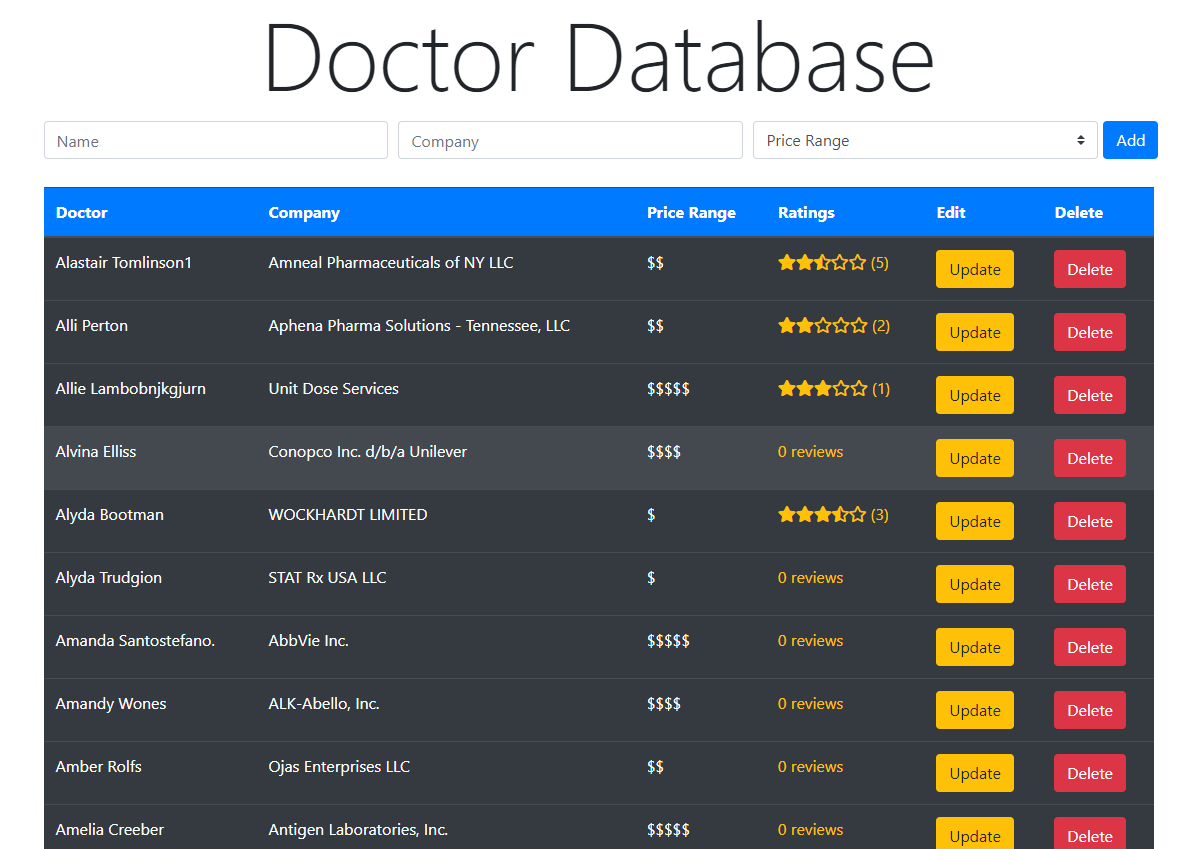This screenshot has height=849, width=1197.
Task: Open the Price Range dropdown
Action: tap(924, 141)
